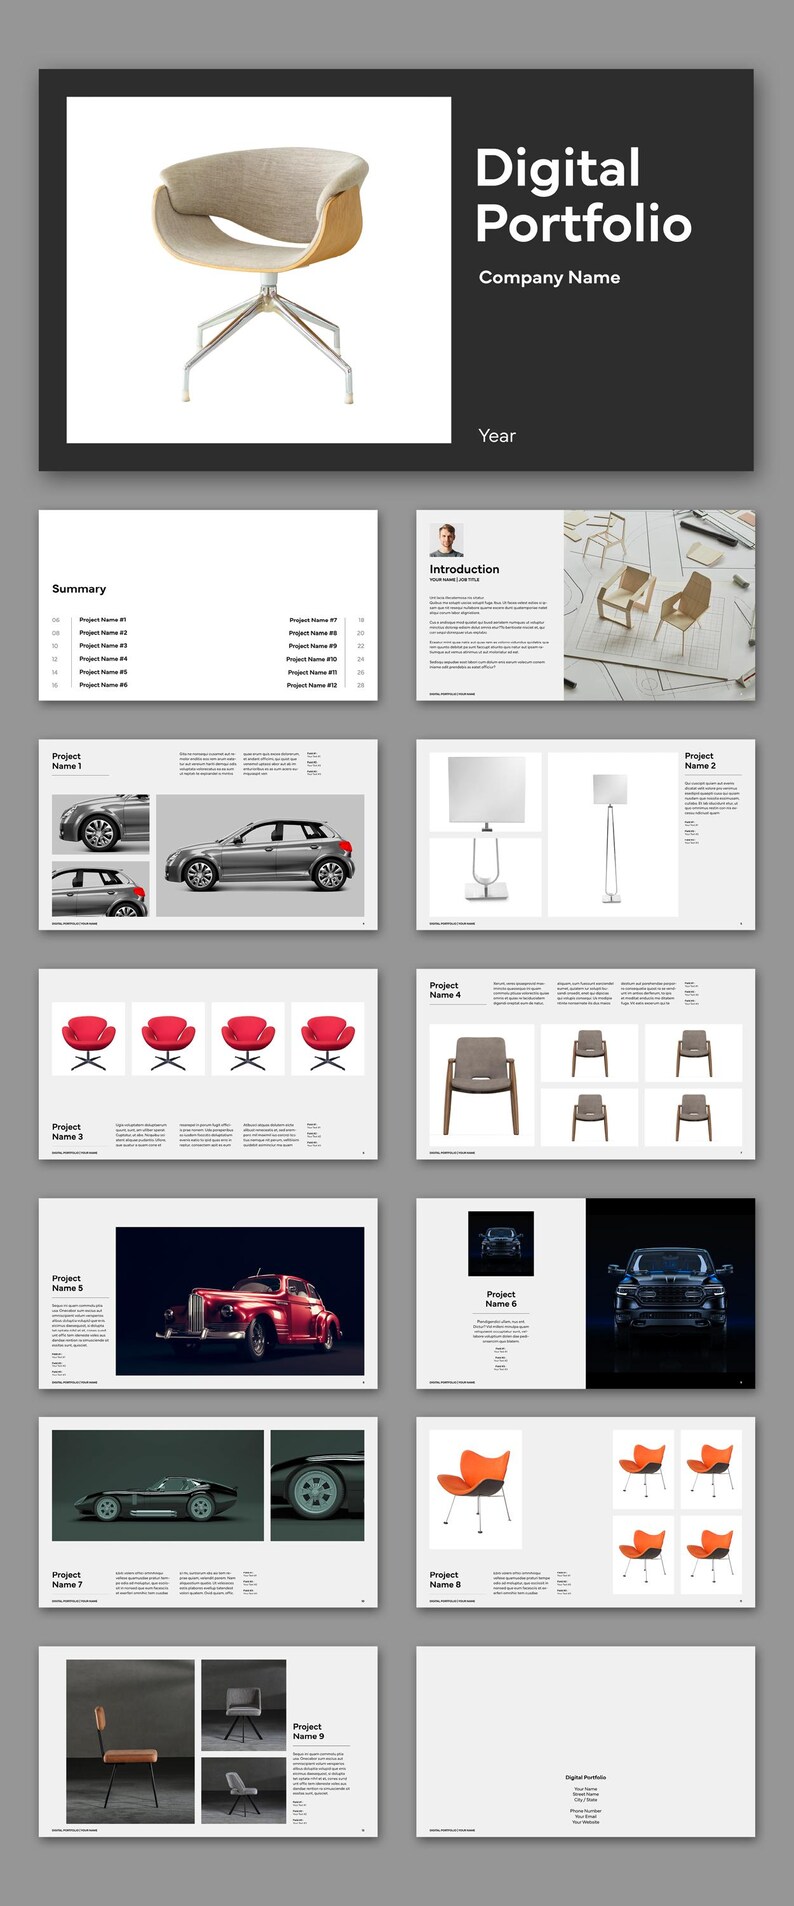
Task: Click the "Year" label on cover
Action: click(x=497, y=436)
